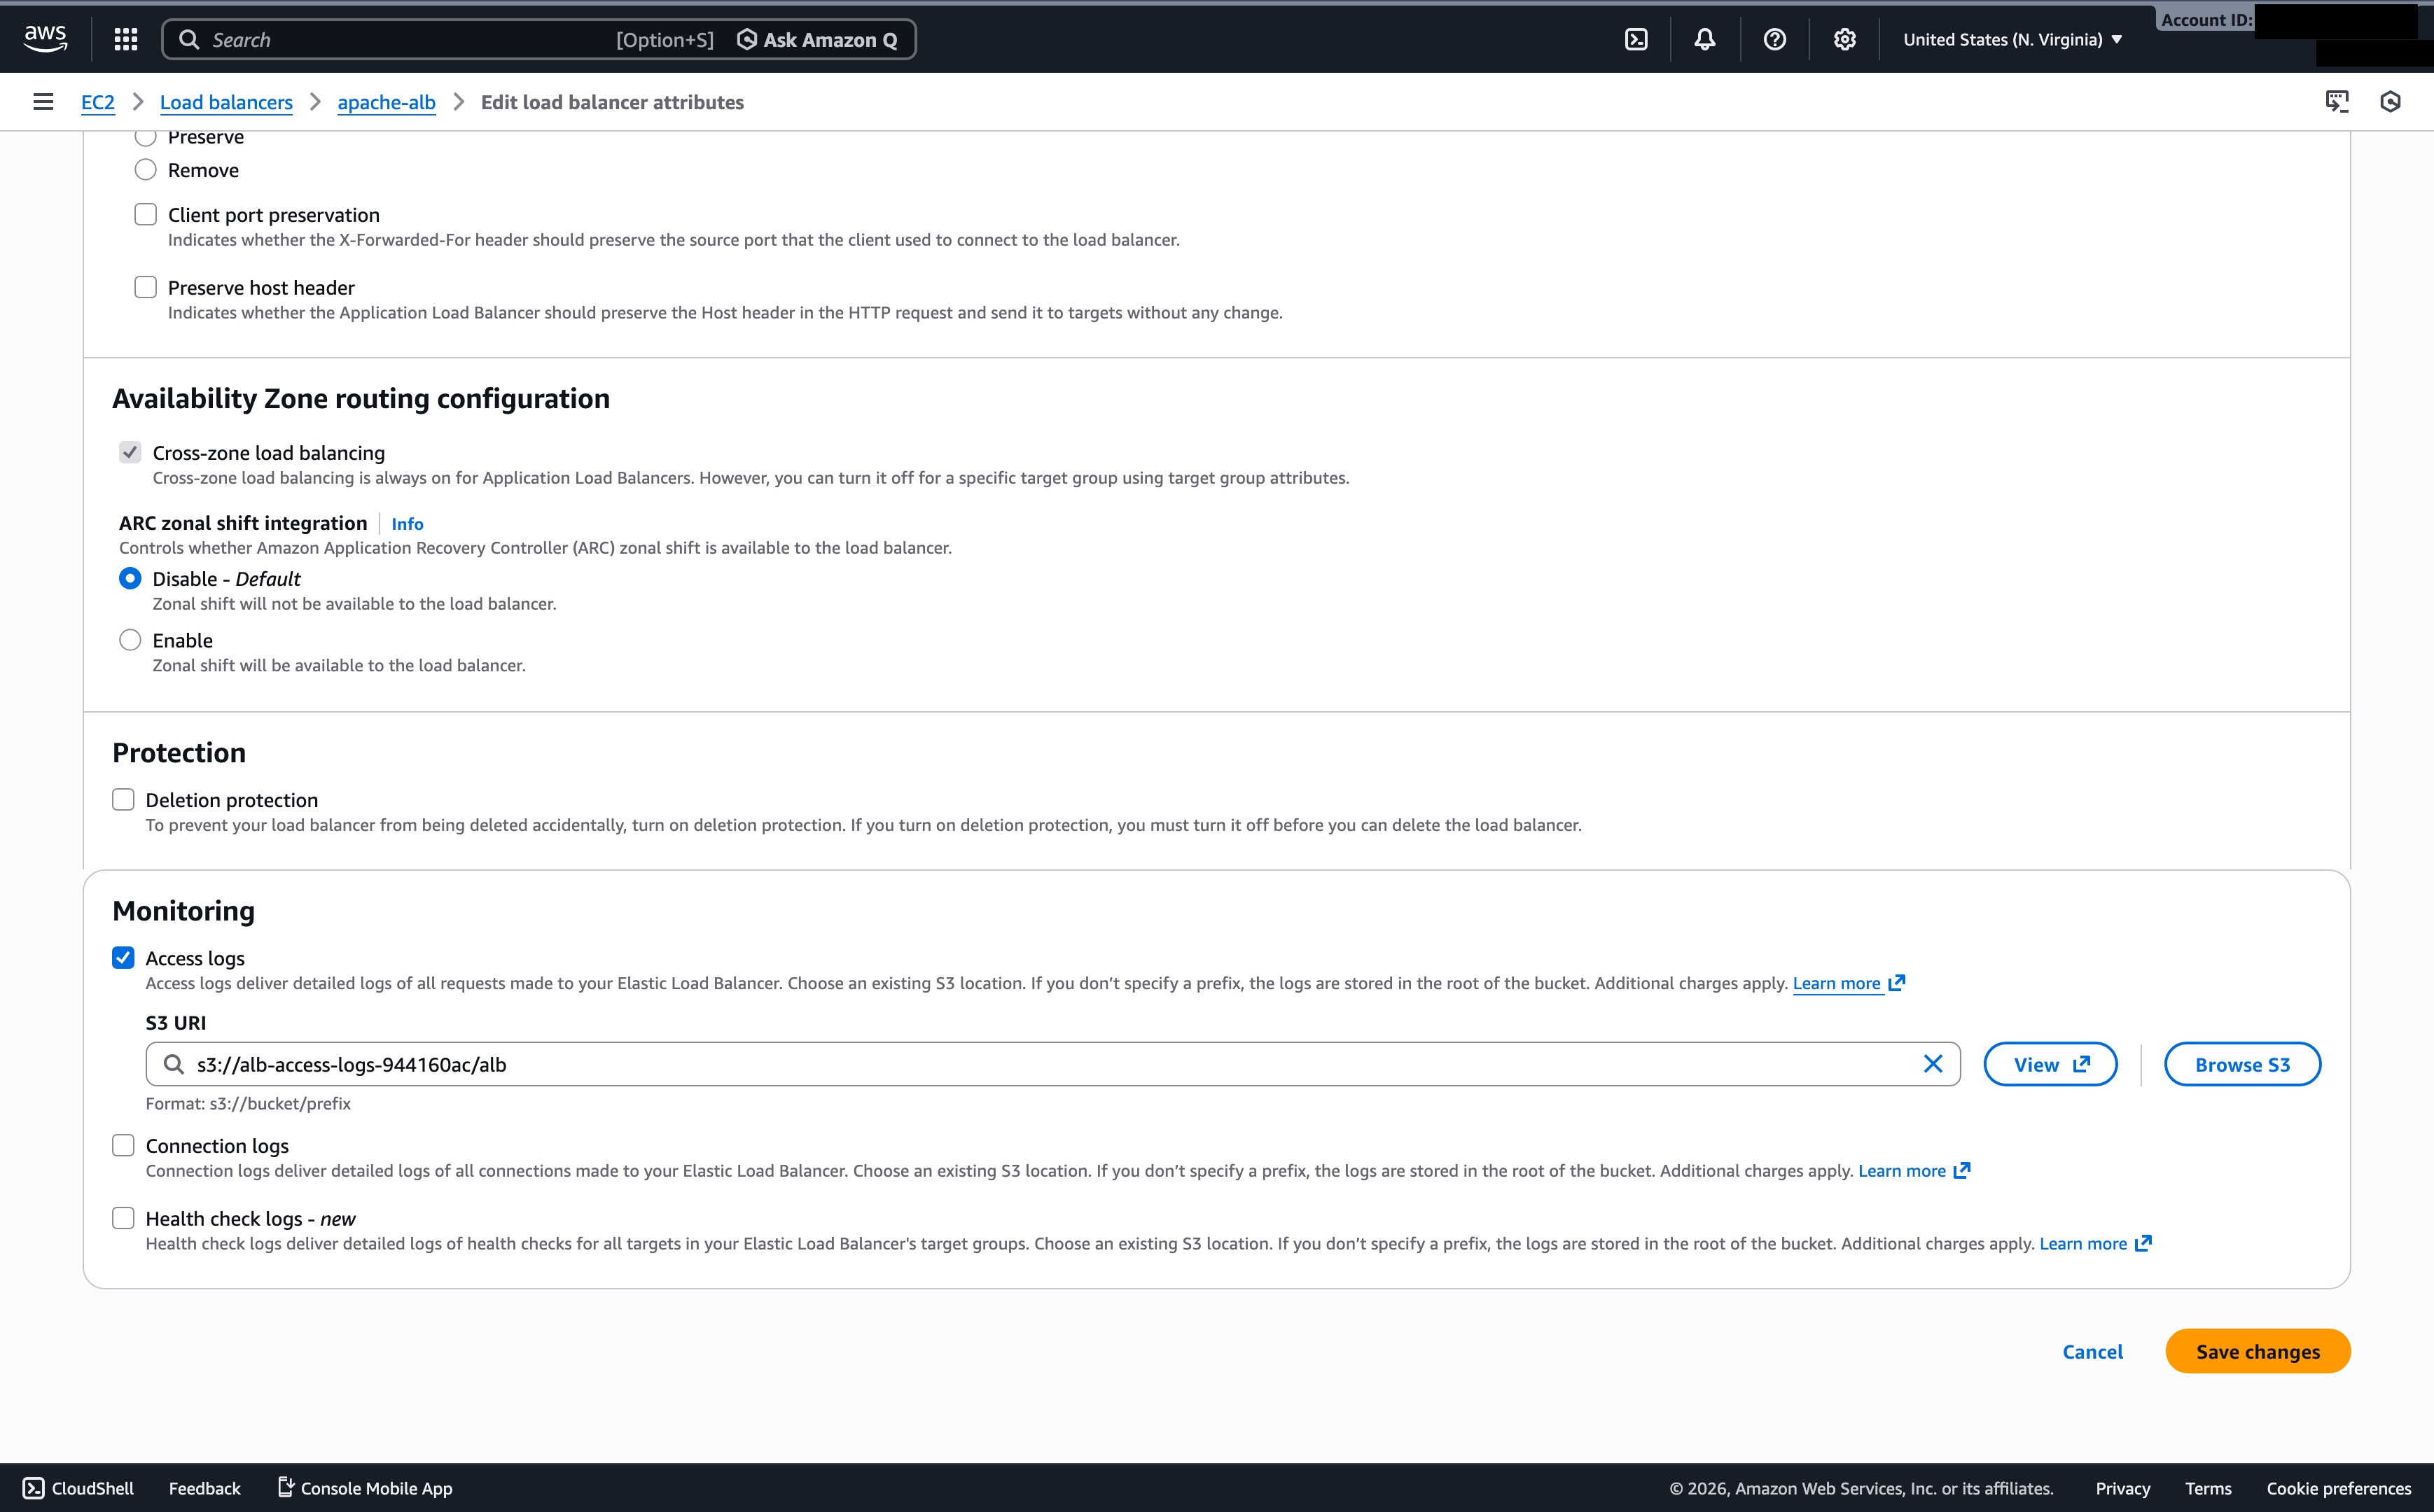This screenshot has width=2434, height=1512.
Task: Open the United States (N. Virginia) region dropdown
Action: point(2012,39)
